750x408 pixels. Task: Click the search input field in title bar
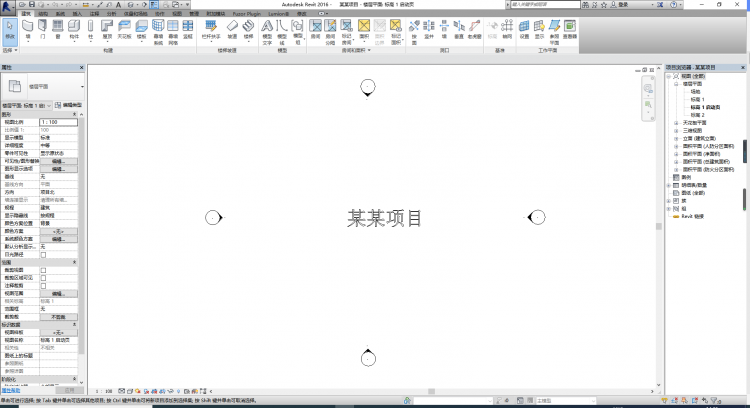point(545,4)
